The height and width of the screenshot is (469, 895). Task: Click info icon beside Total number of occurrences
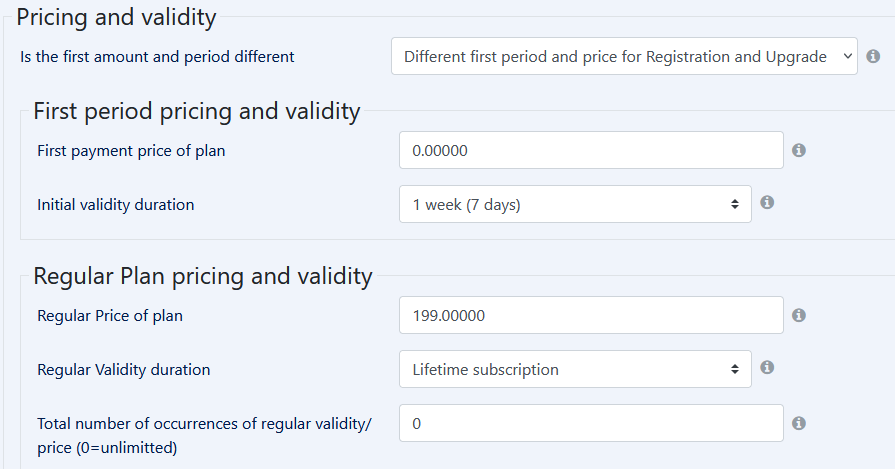[799, 423]
